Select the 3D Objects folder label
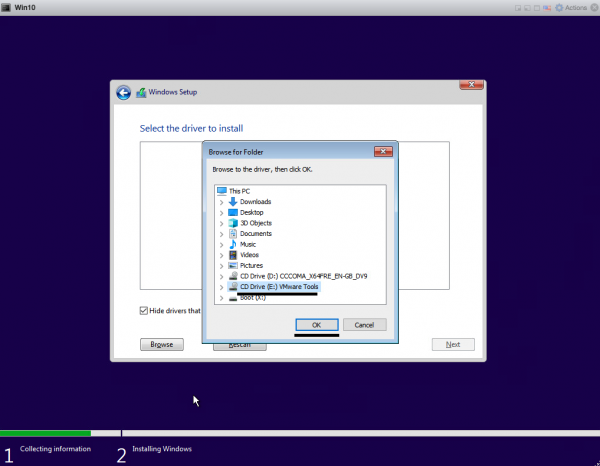Viewport: 600px width, 466px height. click(x=256, y=223)
